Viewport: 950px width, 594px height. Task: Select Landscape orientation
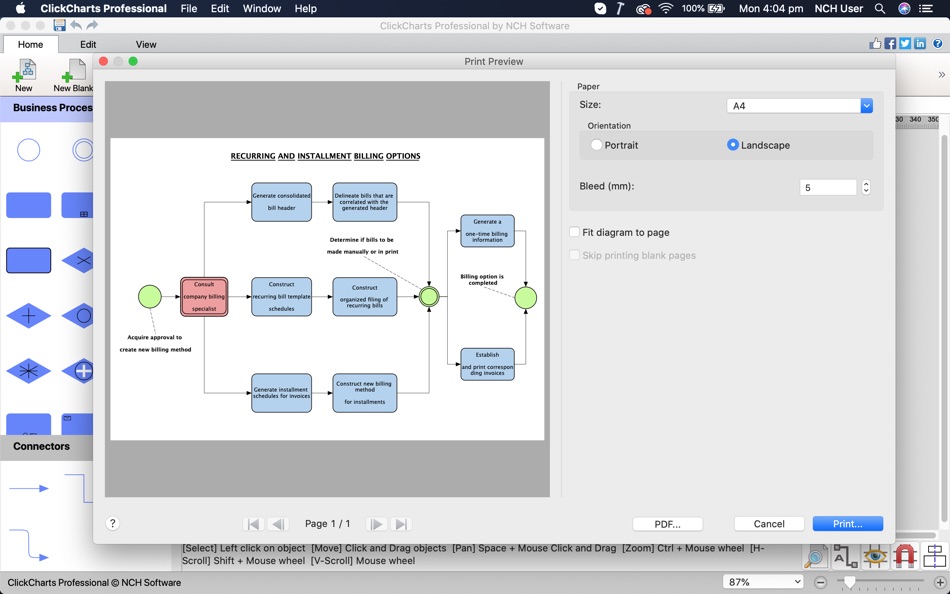point(759,145)
